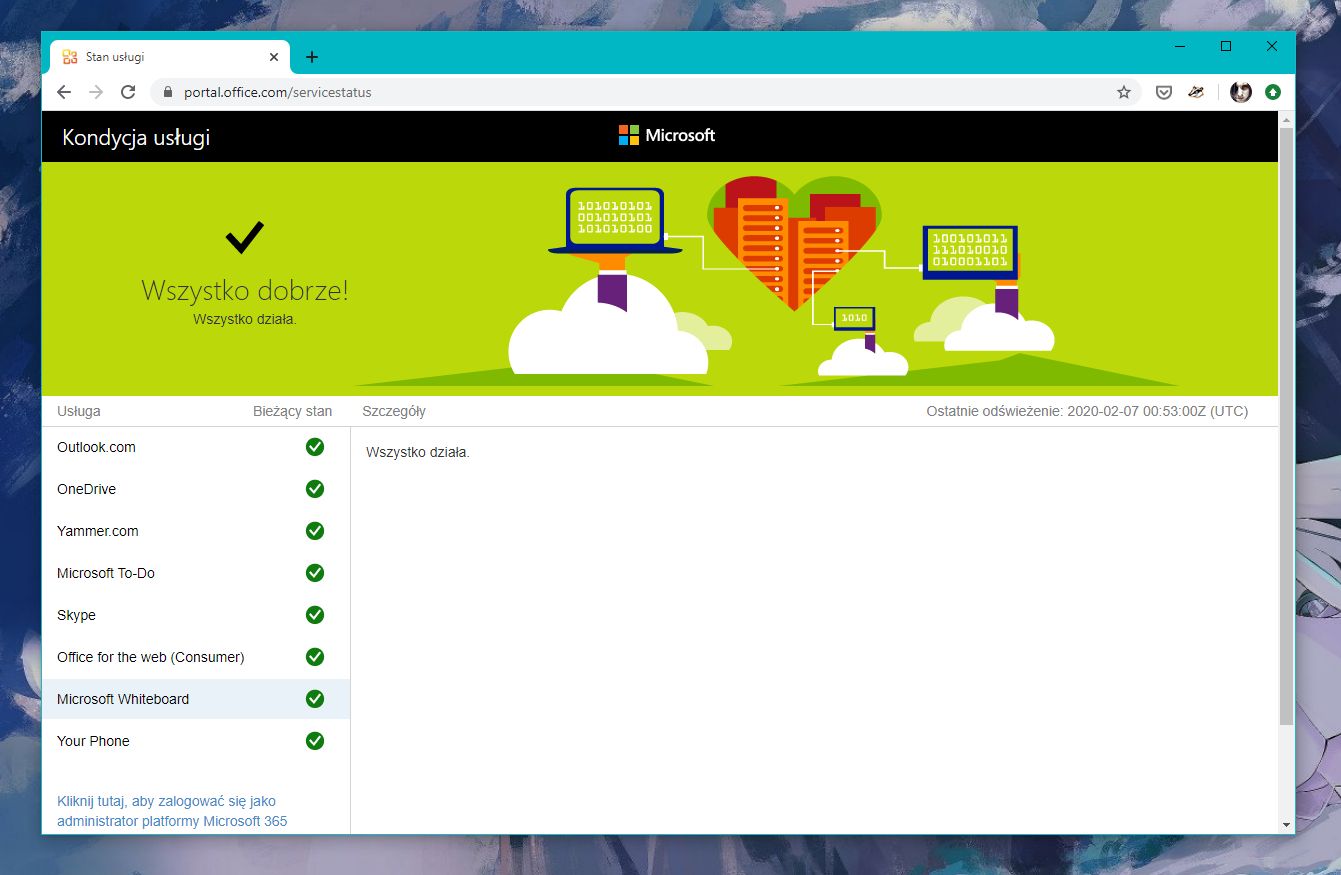Click the scrollbar down arrow
The height and width of the screenshot is (875, 1341).
(x=1286, y=824)
